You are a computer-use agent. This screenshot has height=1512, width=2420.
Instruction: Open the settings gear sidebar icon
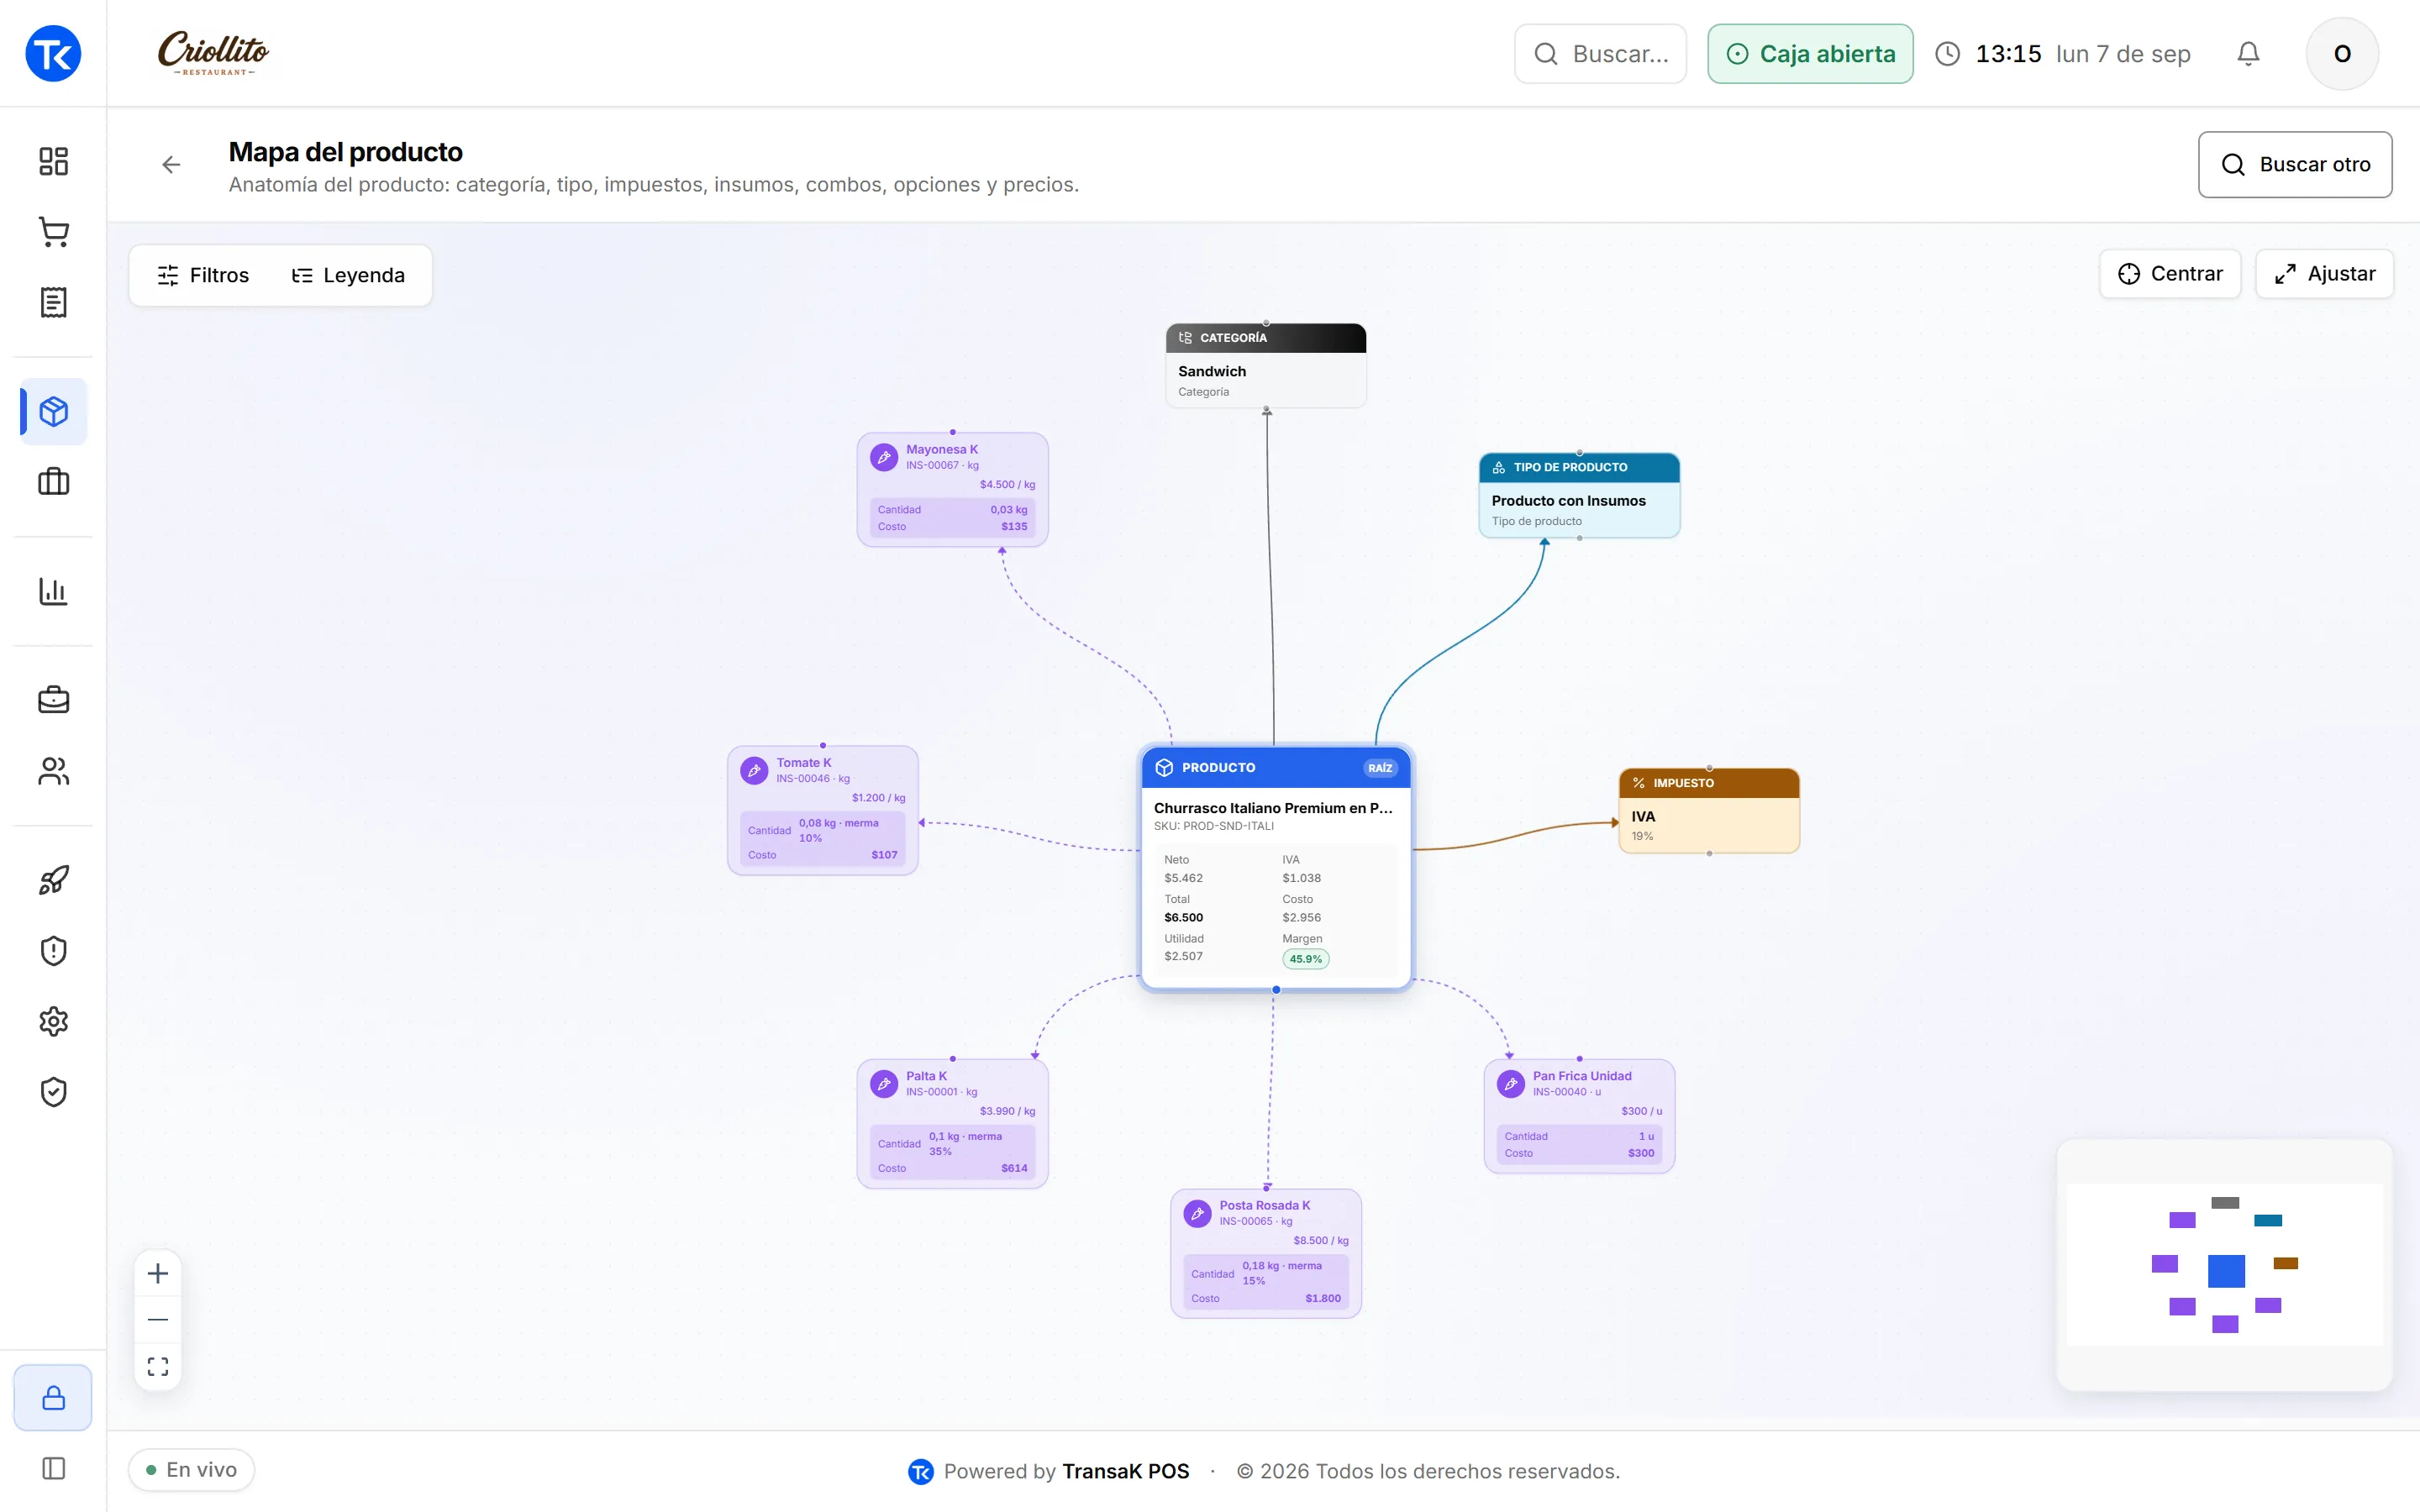53,1021
